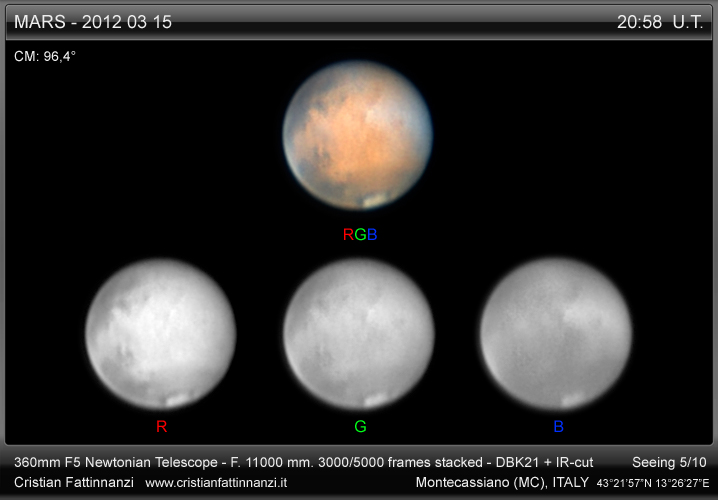Click 'DBK21 + IR-cut' text

544,462
